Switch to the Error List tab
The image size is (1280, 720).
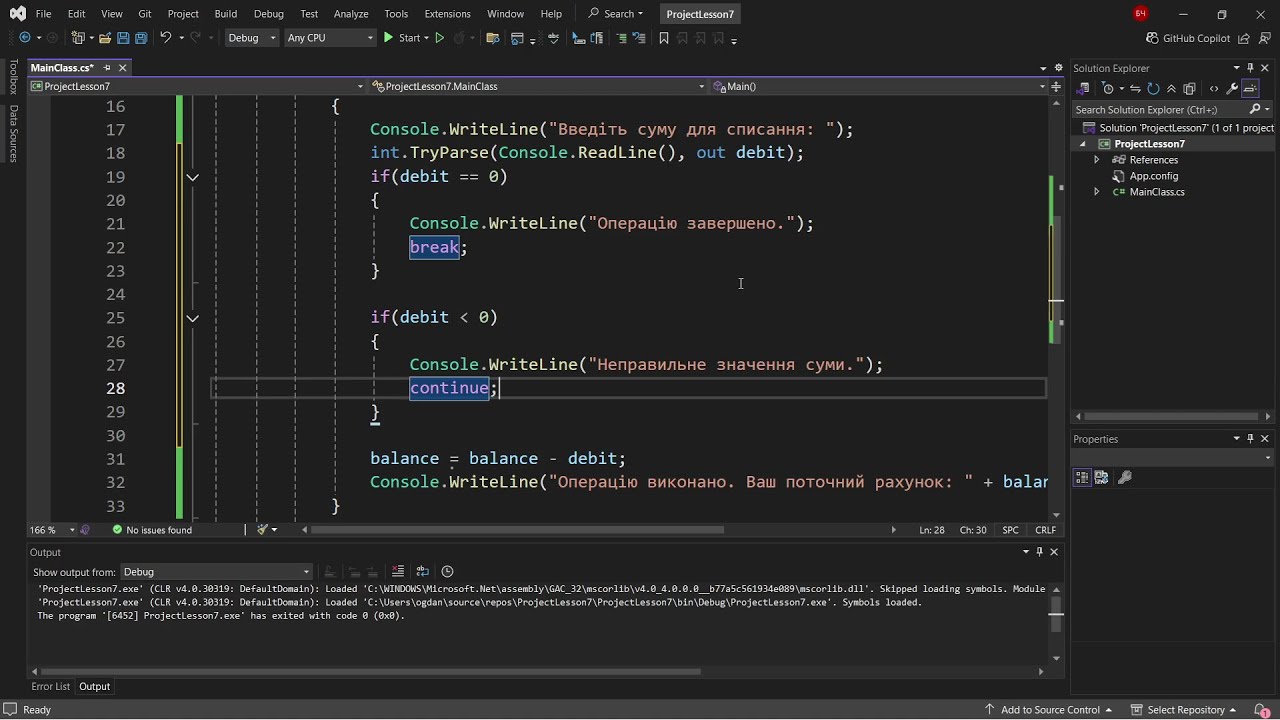pos(51,686)
